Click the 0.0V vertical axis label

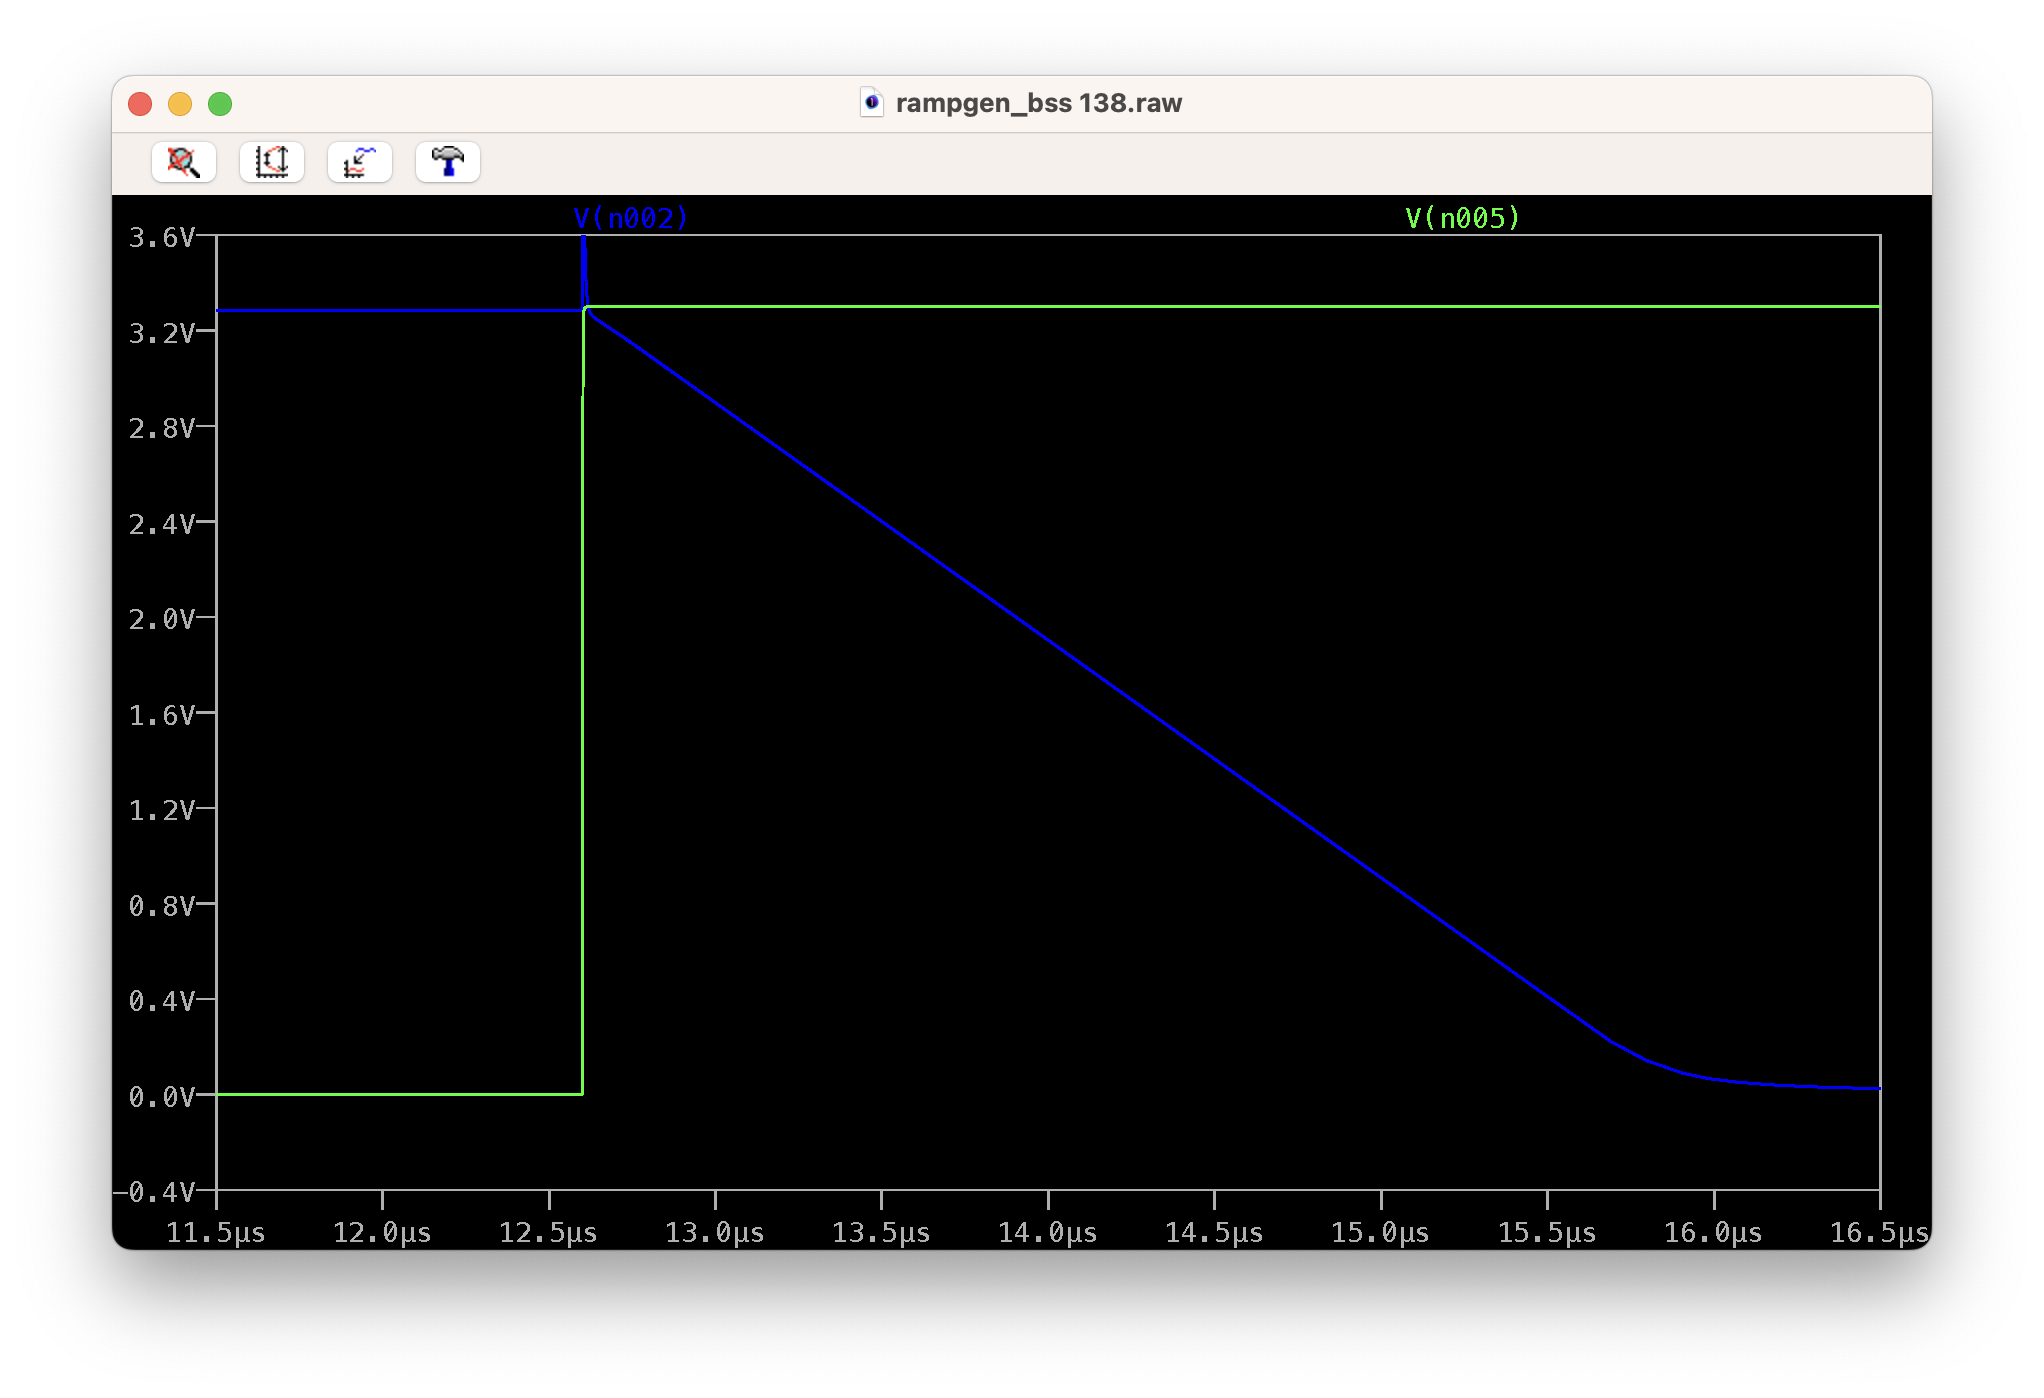click(162, 1097)
